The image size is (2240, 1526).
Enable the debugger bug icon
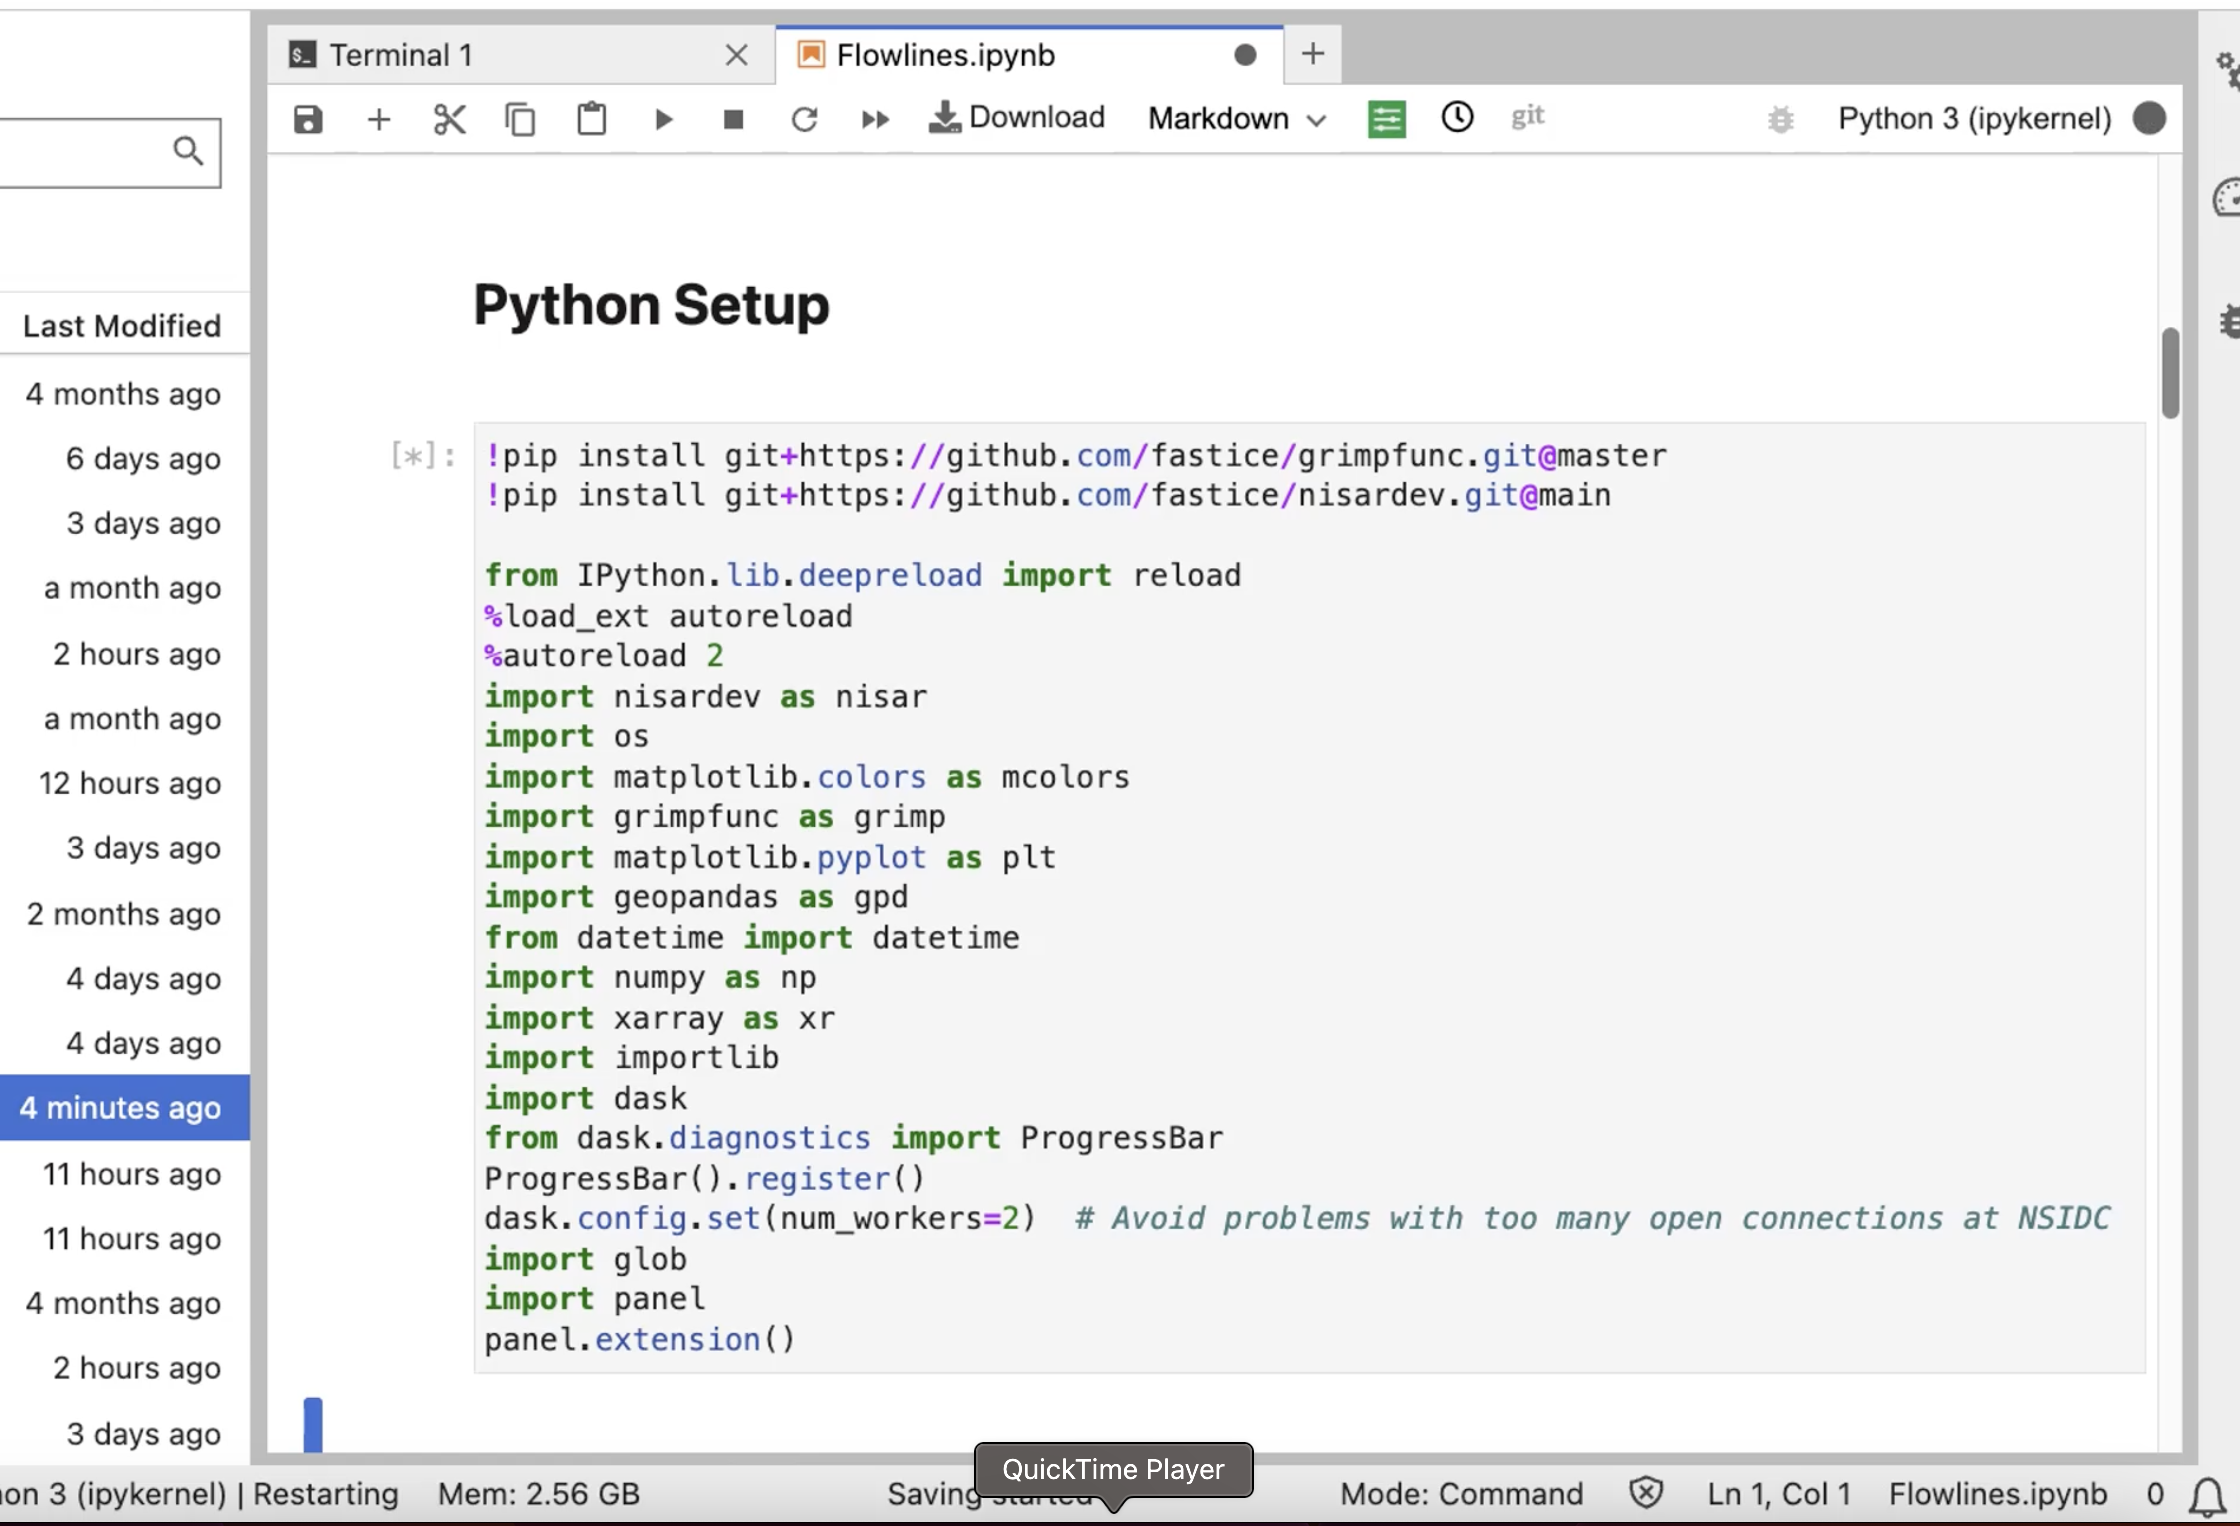click(x=1781, y=119)
